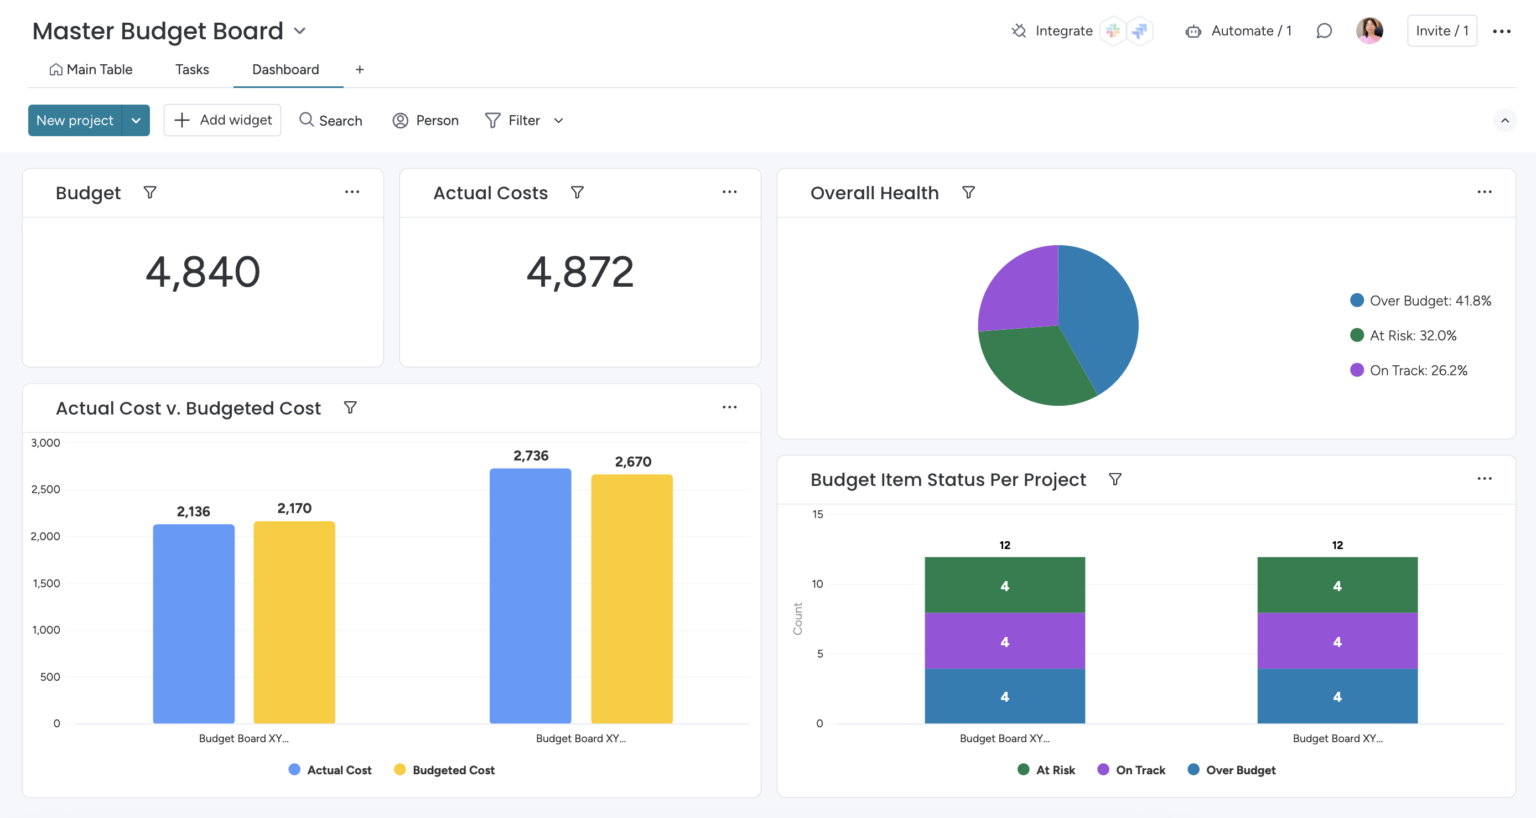Expand Master Budget Board title dropdown

click(300, 32)
